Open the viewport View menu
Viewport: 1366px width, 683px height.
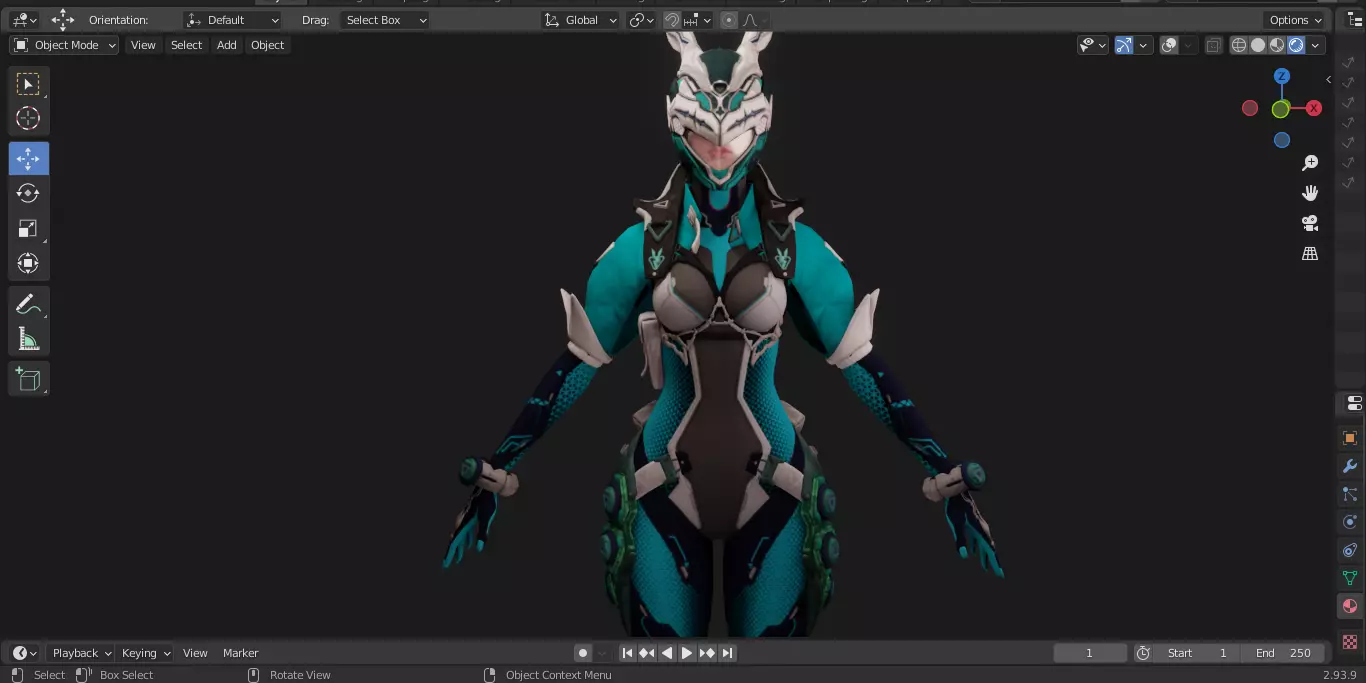pos(143,45)
